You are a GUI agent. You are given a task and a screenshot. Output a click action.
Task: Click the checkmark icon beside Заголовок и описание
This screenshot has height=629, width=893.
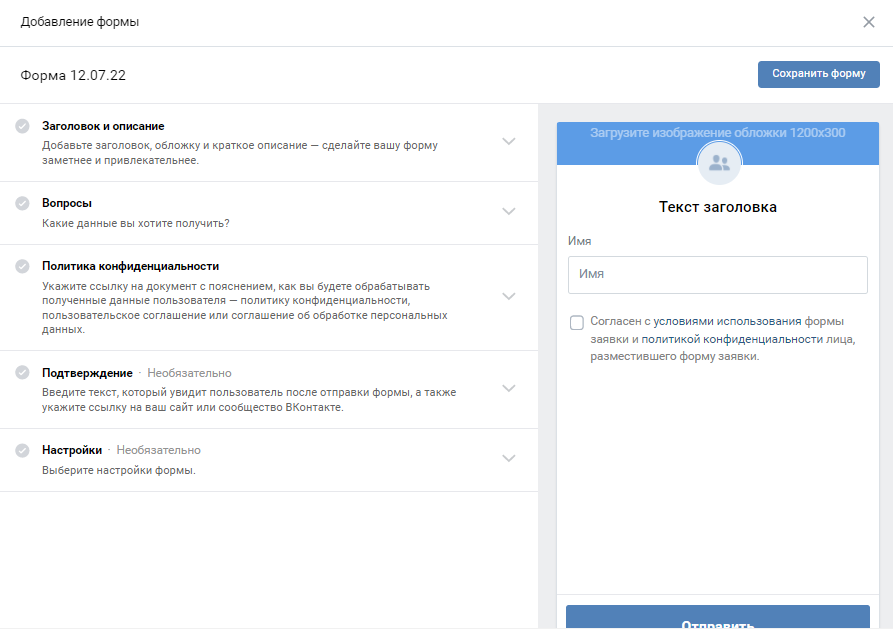22,126
